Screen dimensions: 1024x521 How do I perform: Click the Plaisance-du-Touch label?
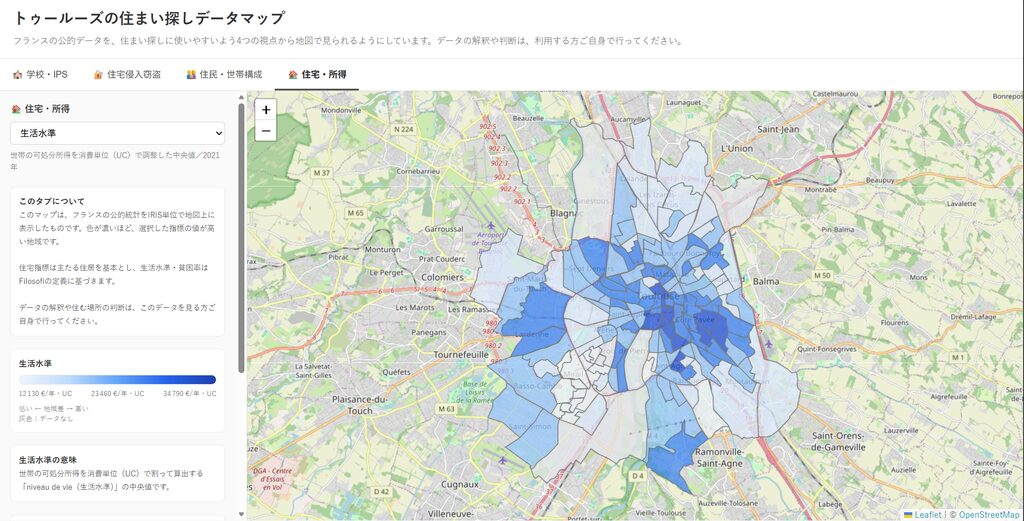point(360,405)
